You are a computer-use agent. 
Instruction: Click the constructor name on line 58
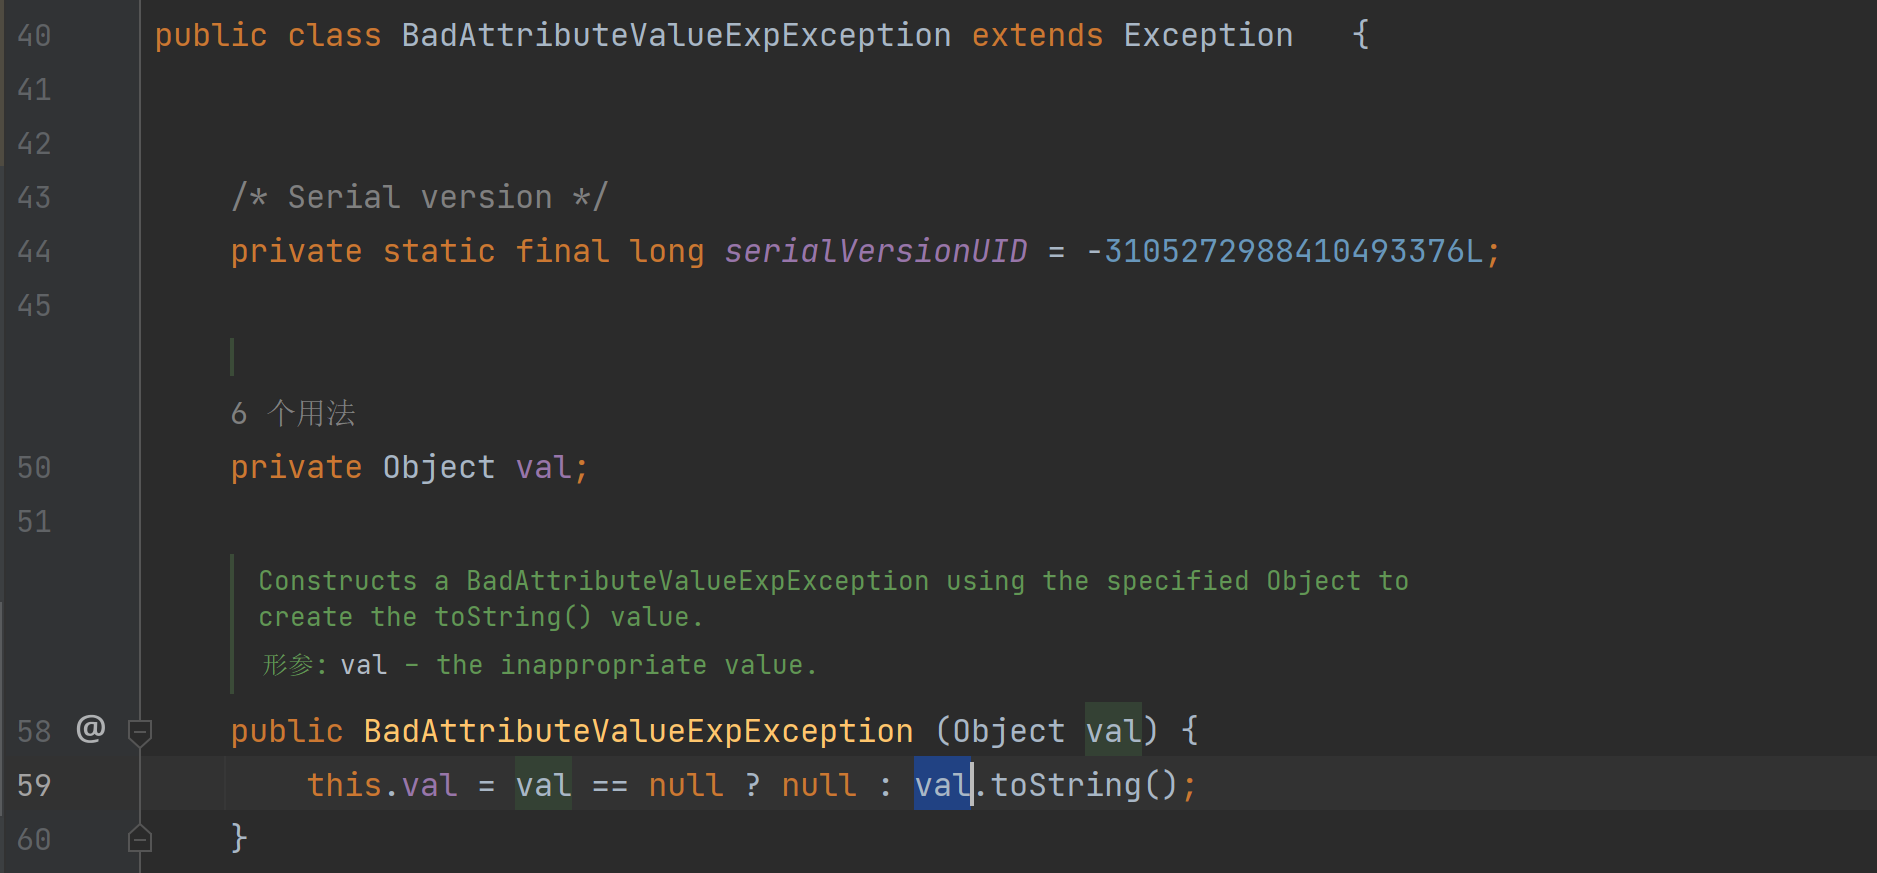point(638,732)
